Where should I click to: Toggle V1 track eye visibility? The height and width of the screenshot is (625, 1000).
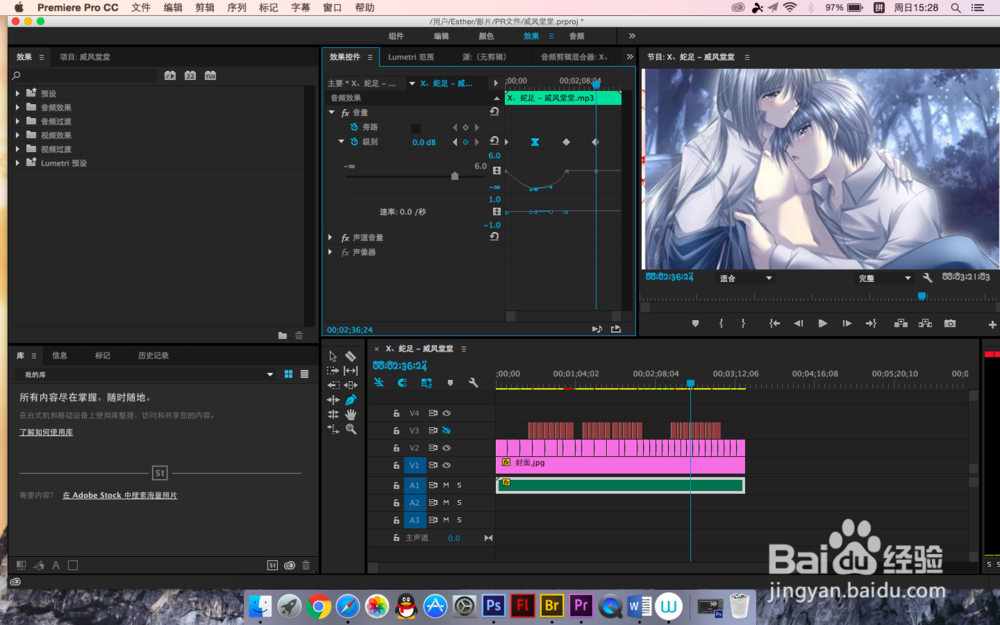[x=446, y=465]
